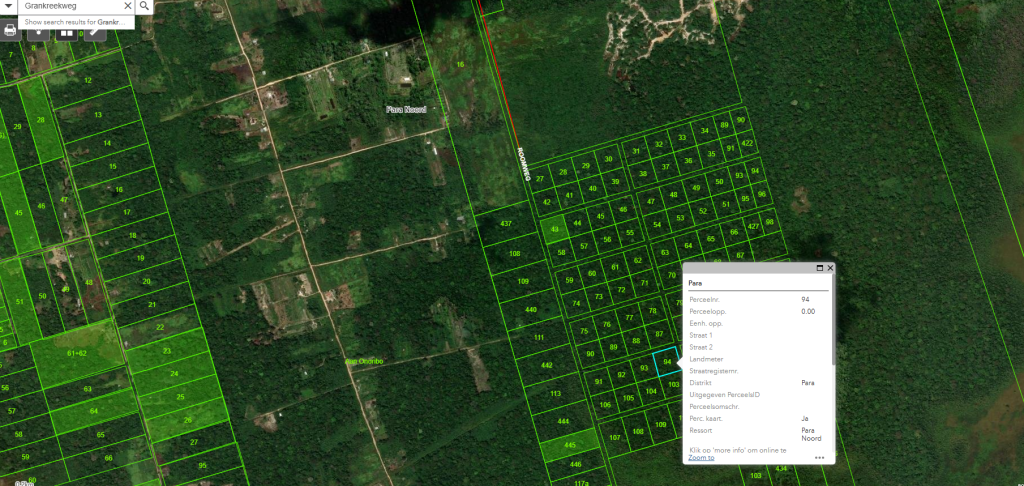Click the Zoom to link
The width and height of the screenshot is (1024, 486).
(701, 457)
